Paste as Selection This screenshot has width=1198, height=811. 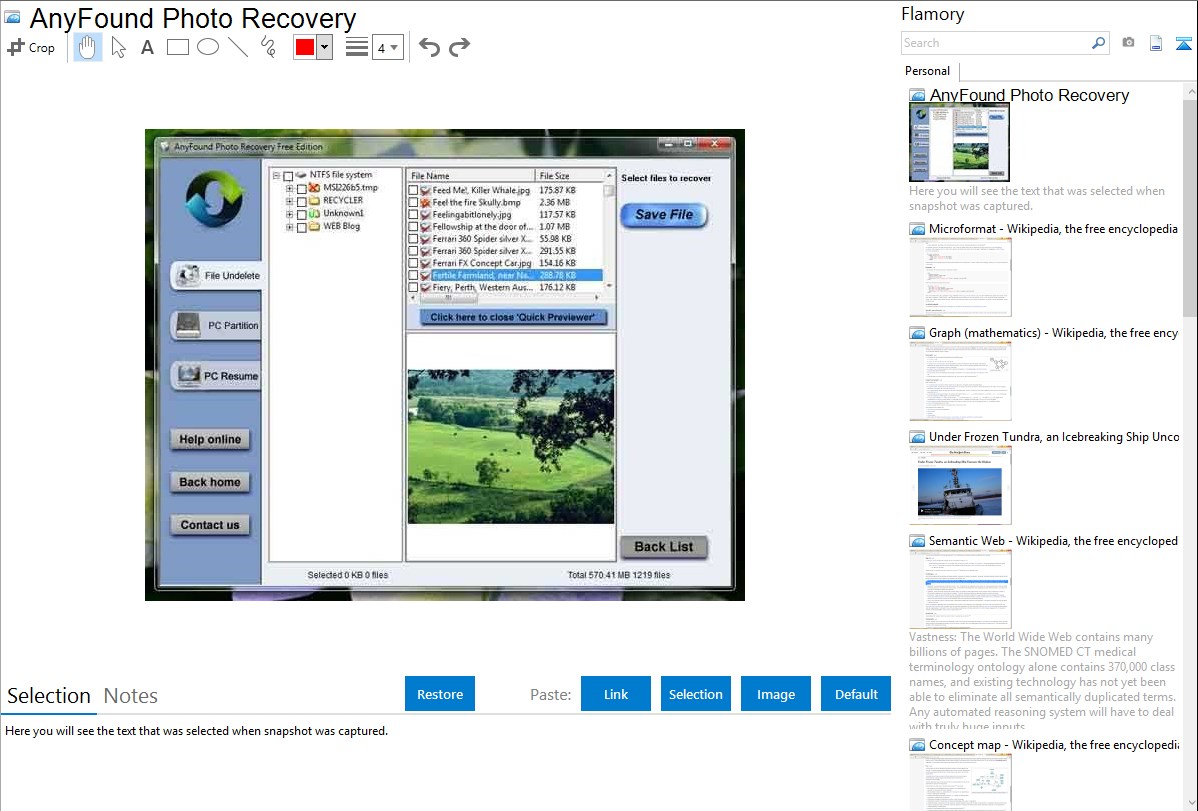tap(695, 694)
